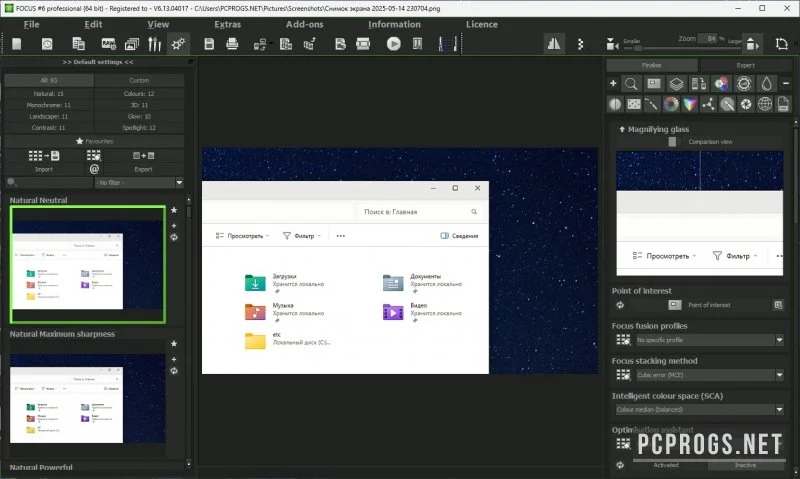Open the Focus stacking method dropdown

(x=710, y=375)
